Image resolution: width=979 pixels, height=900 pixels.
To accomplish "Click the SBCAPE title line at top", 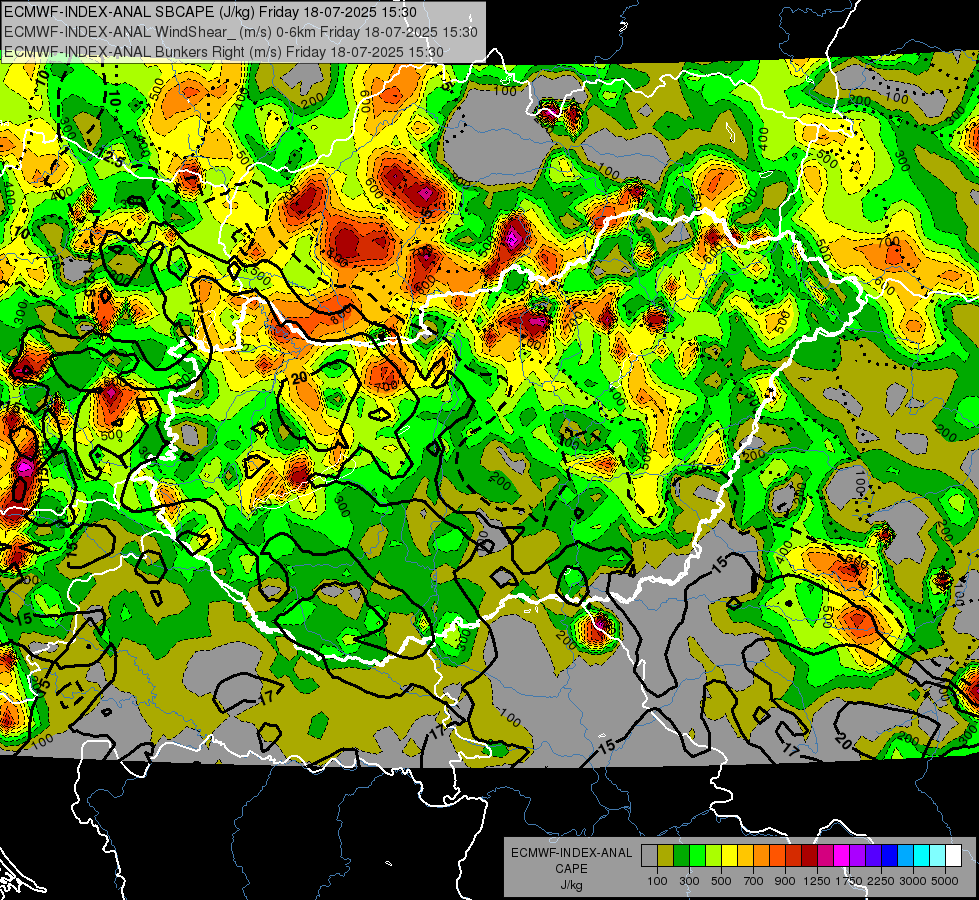I will [210, 12].
